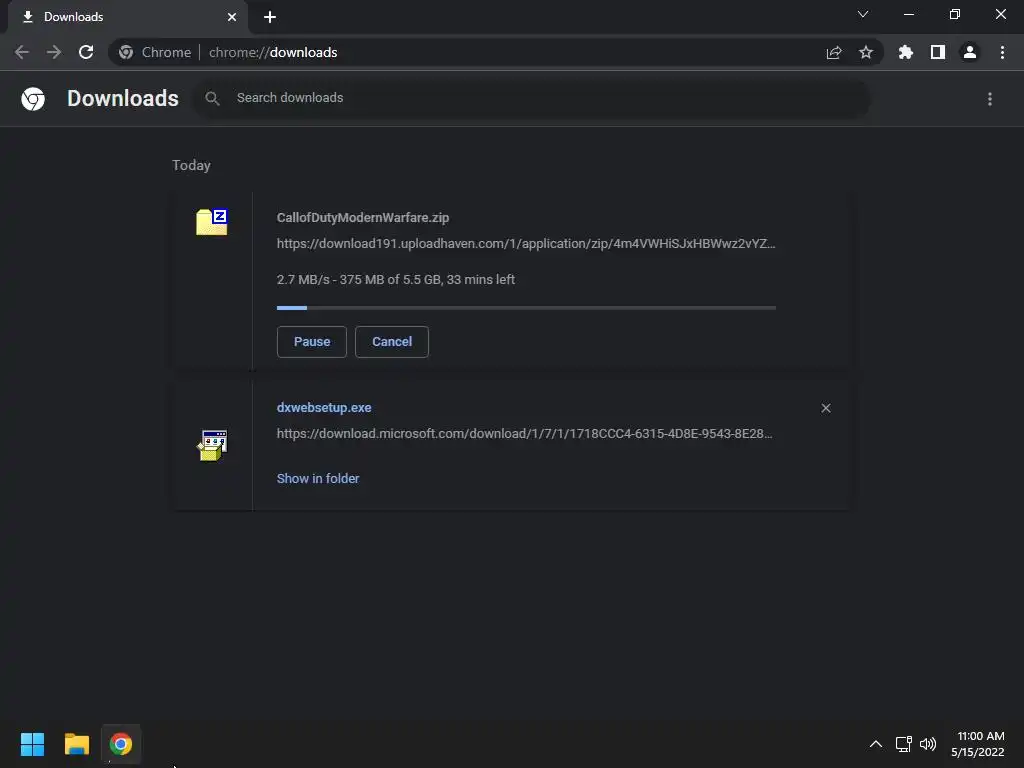This screenshot has width=1024, height=768.
Task: Open a new tab with plus button
Action: (x=270, y=17)
